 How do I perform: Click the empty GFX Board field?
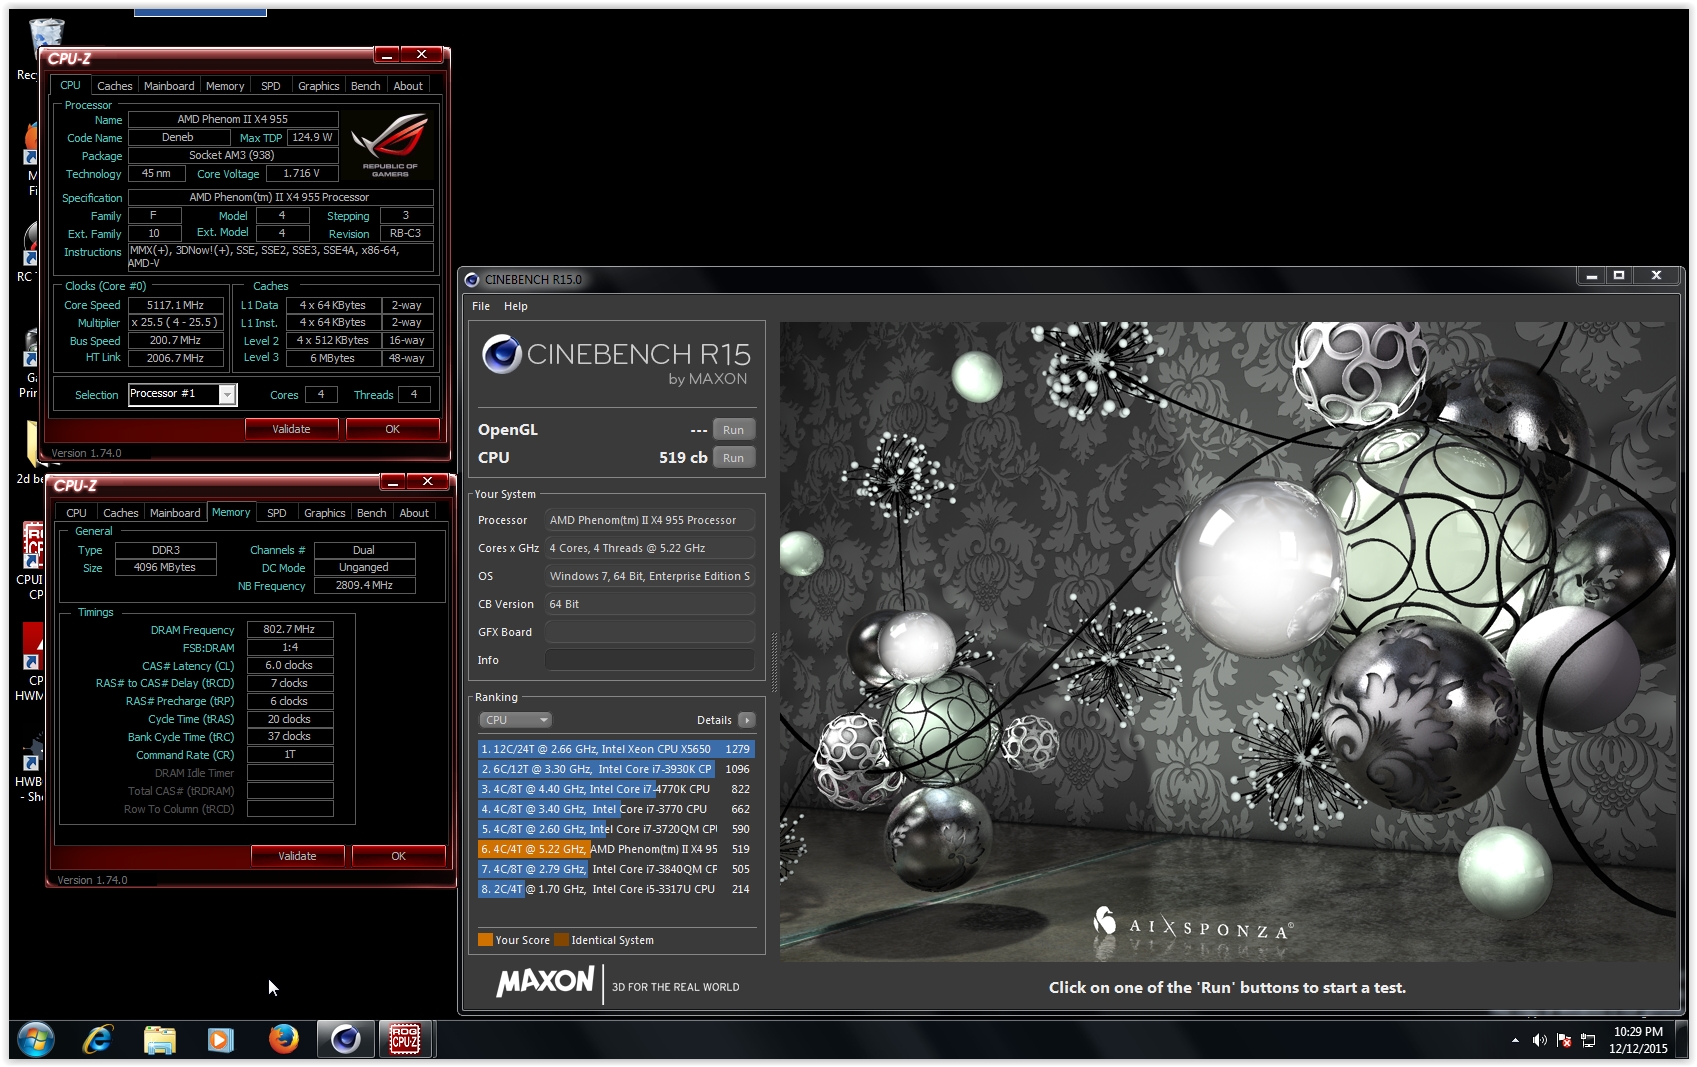pos(650,632)
